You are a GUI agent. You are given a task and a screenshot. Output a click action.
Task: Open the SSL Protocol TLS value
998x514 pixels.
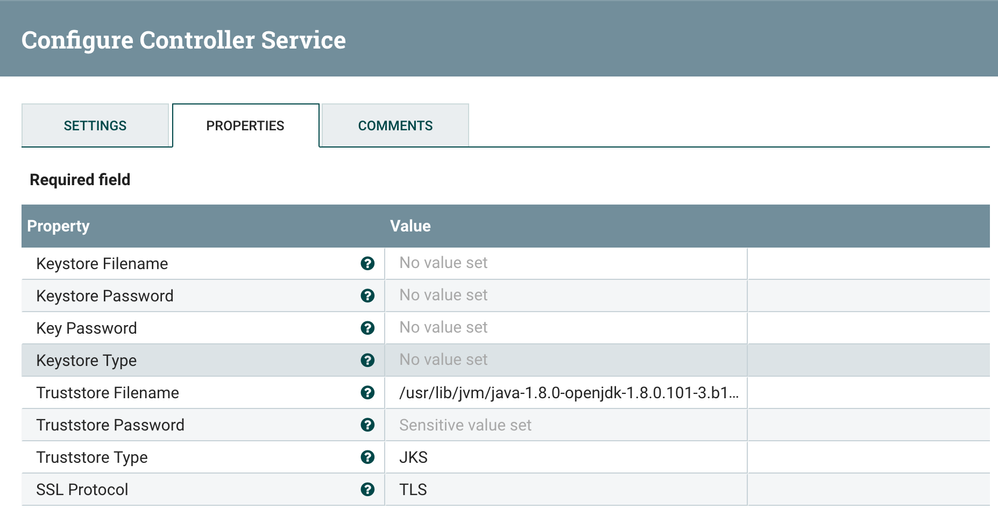click(x=565, y=490)
